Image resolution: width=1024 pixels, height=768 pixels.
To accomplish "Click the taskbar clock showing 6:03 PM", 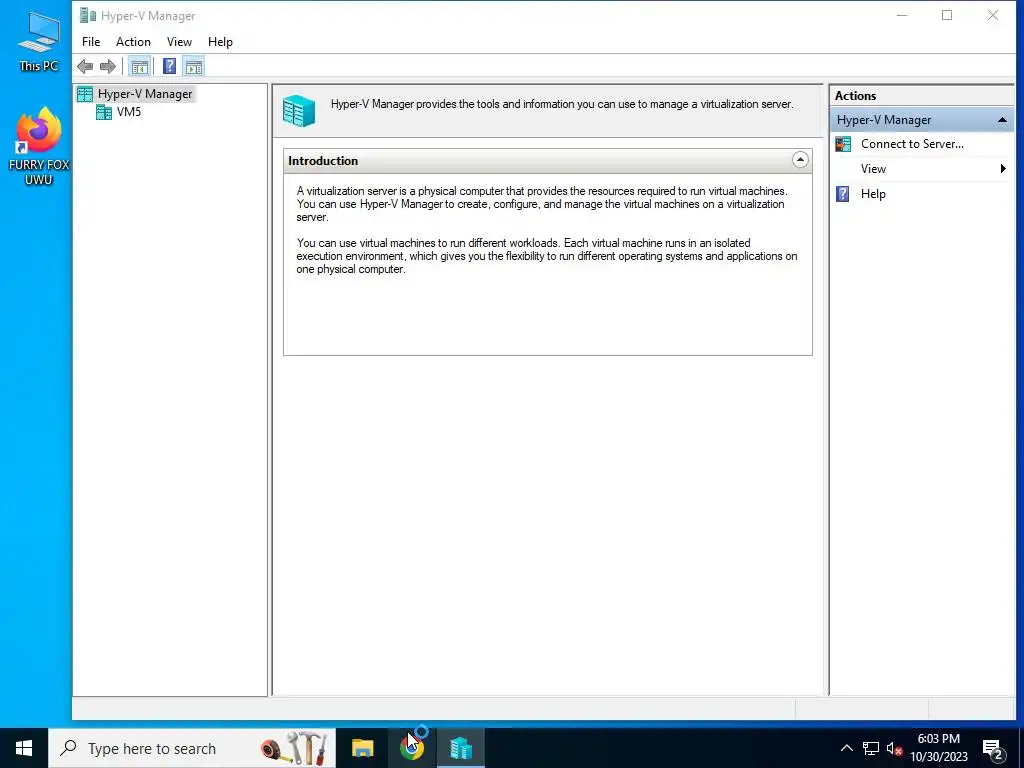I will click(938, 748).
